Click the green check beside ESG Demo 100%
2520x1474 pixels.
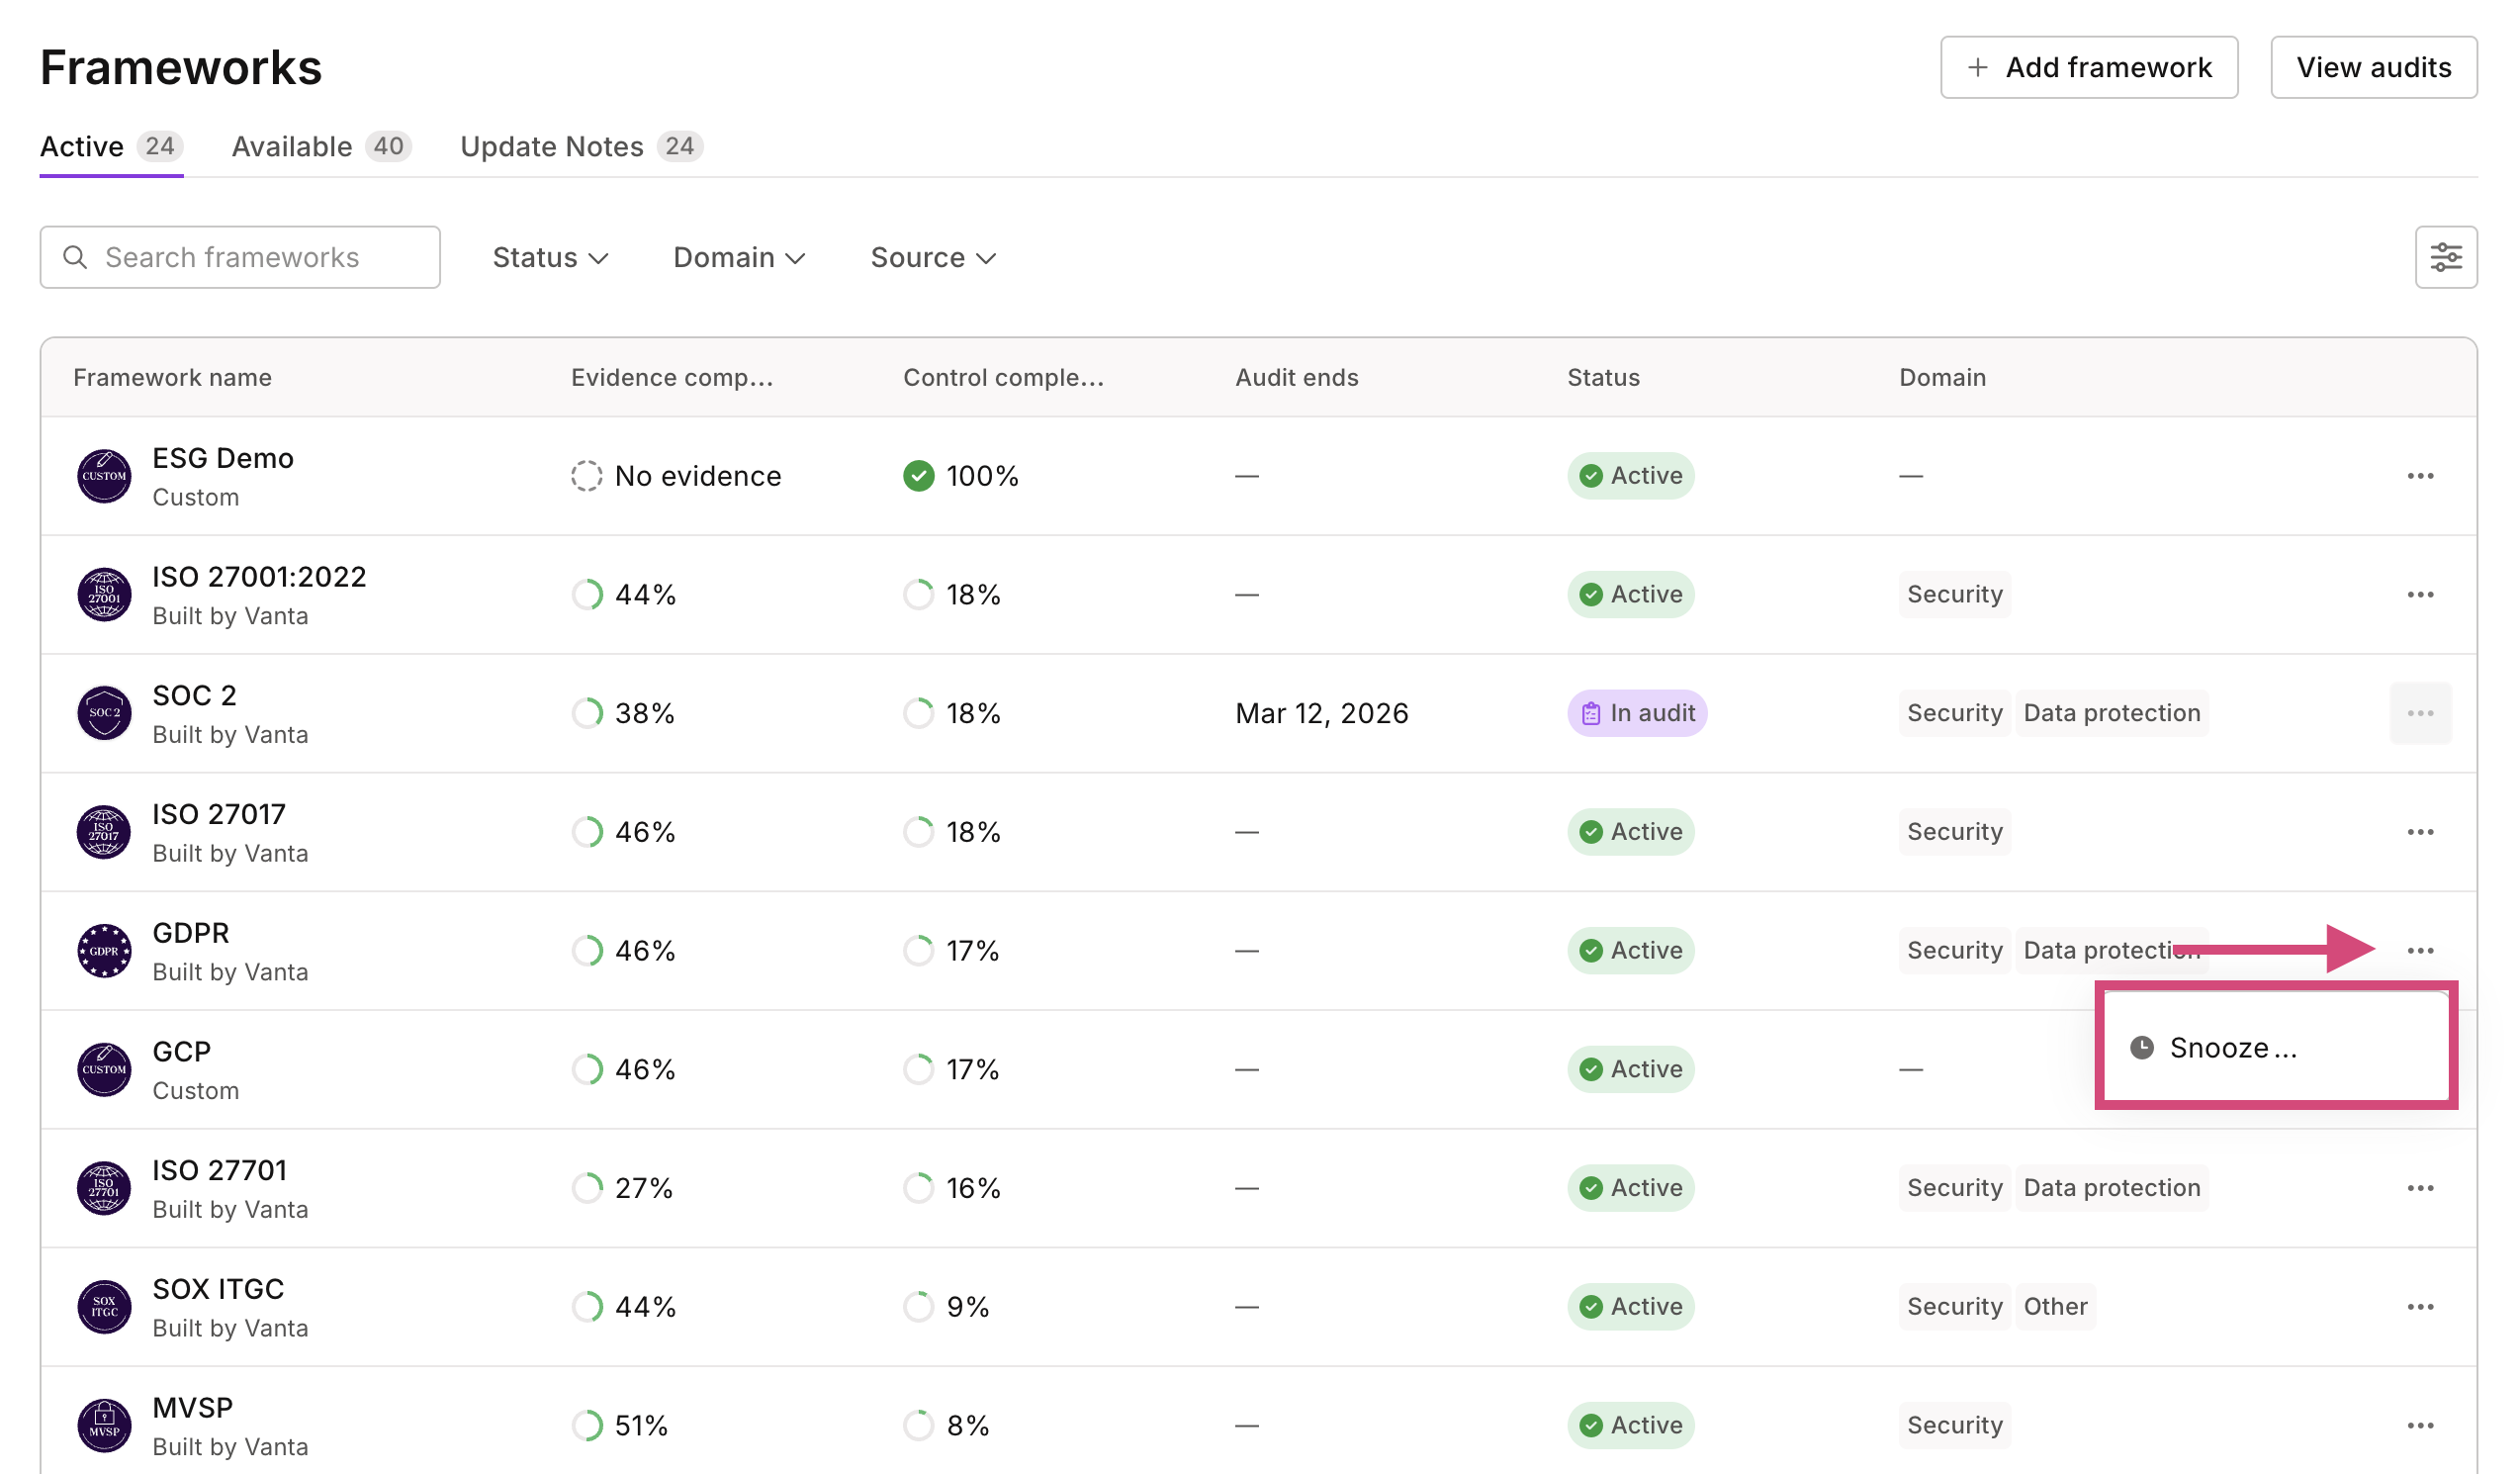point(918,476)
